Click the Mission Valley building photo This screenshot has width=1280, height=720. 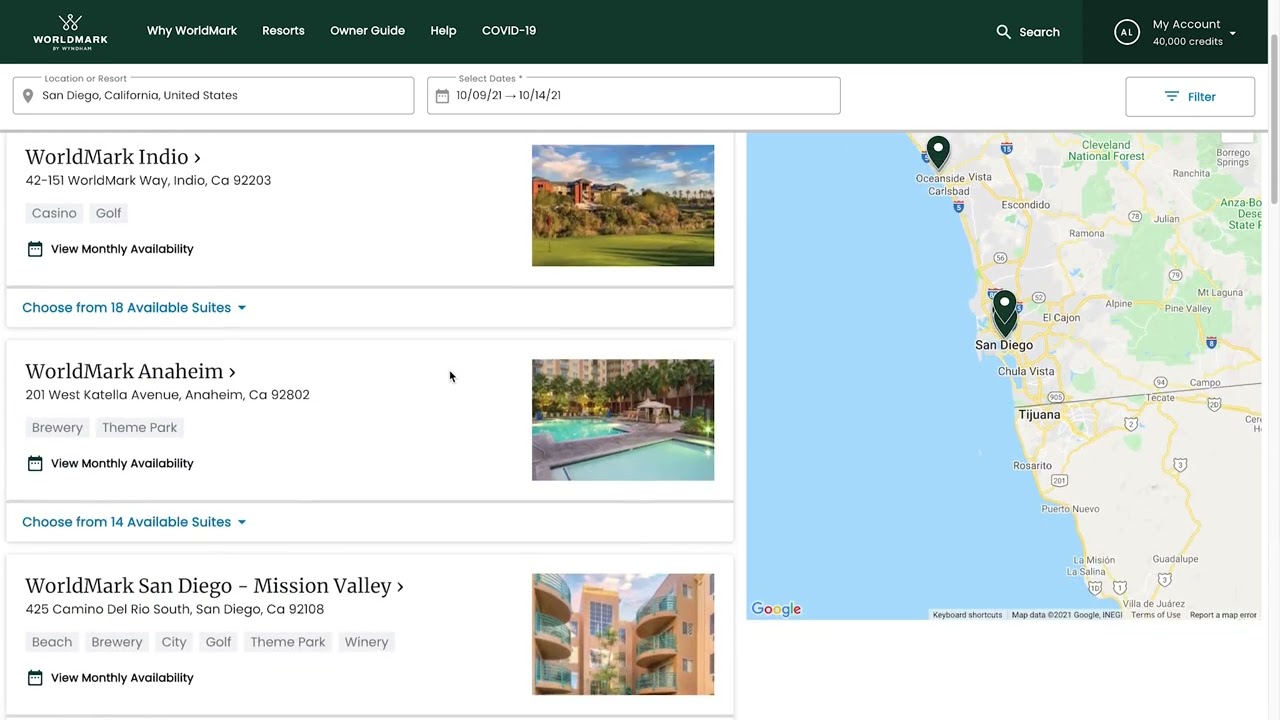click(x=623, y=634)
